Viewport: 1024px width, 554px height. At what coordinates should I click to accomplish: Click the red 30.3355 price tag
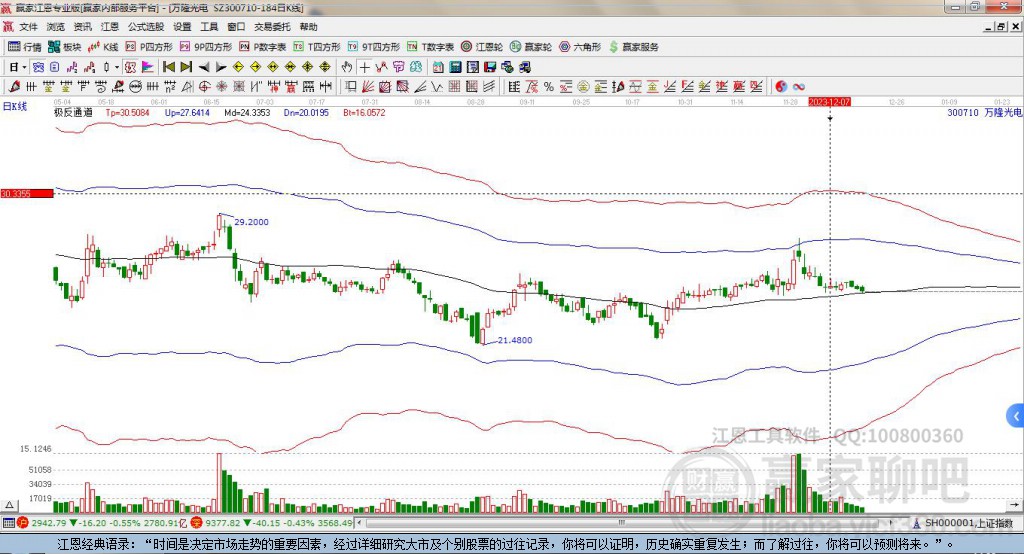pyautogui.click(x=27, y=193)
